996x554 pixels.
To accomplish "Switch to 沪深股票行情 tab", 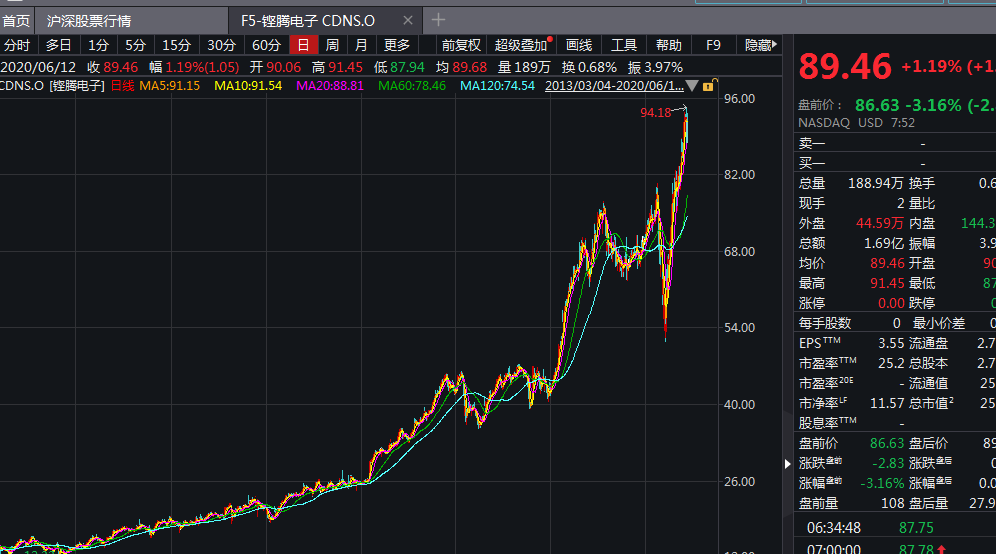I will tap(89, 20).
